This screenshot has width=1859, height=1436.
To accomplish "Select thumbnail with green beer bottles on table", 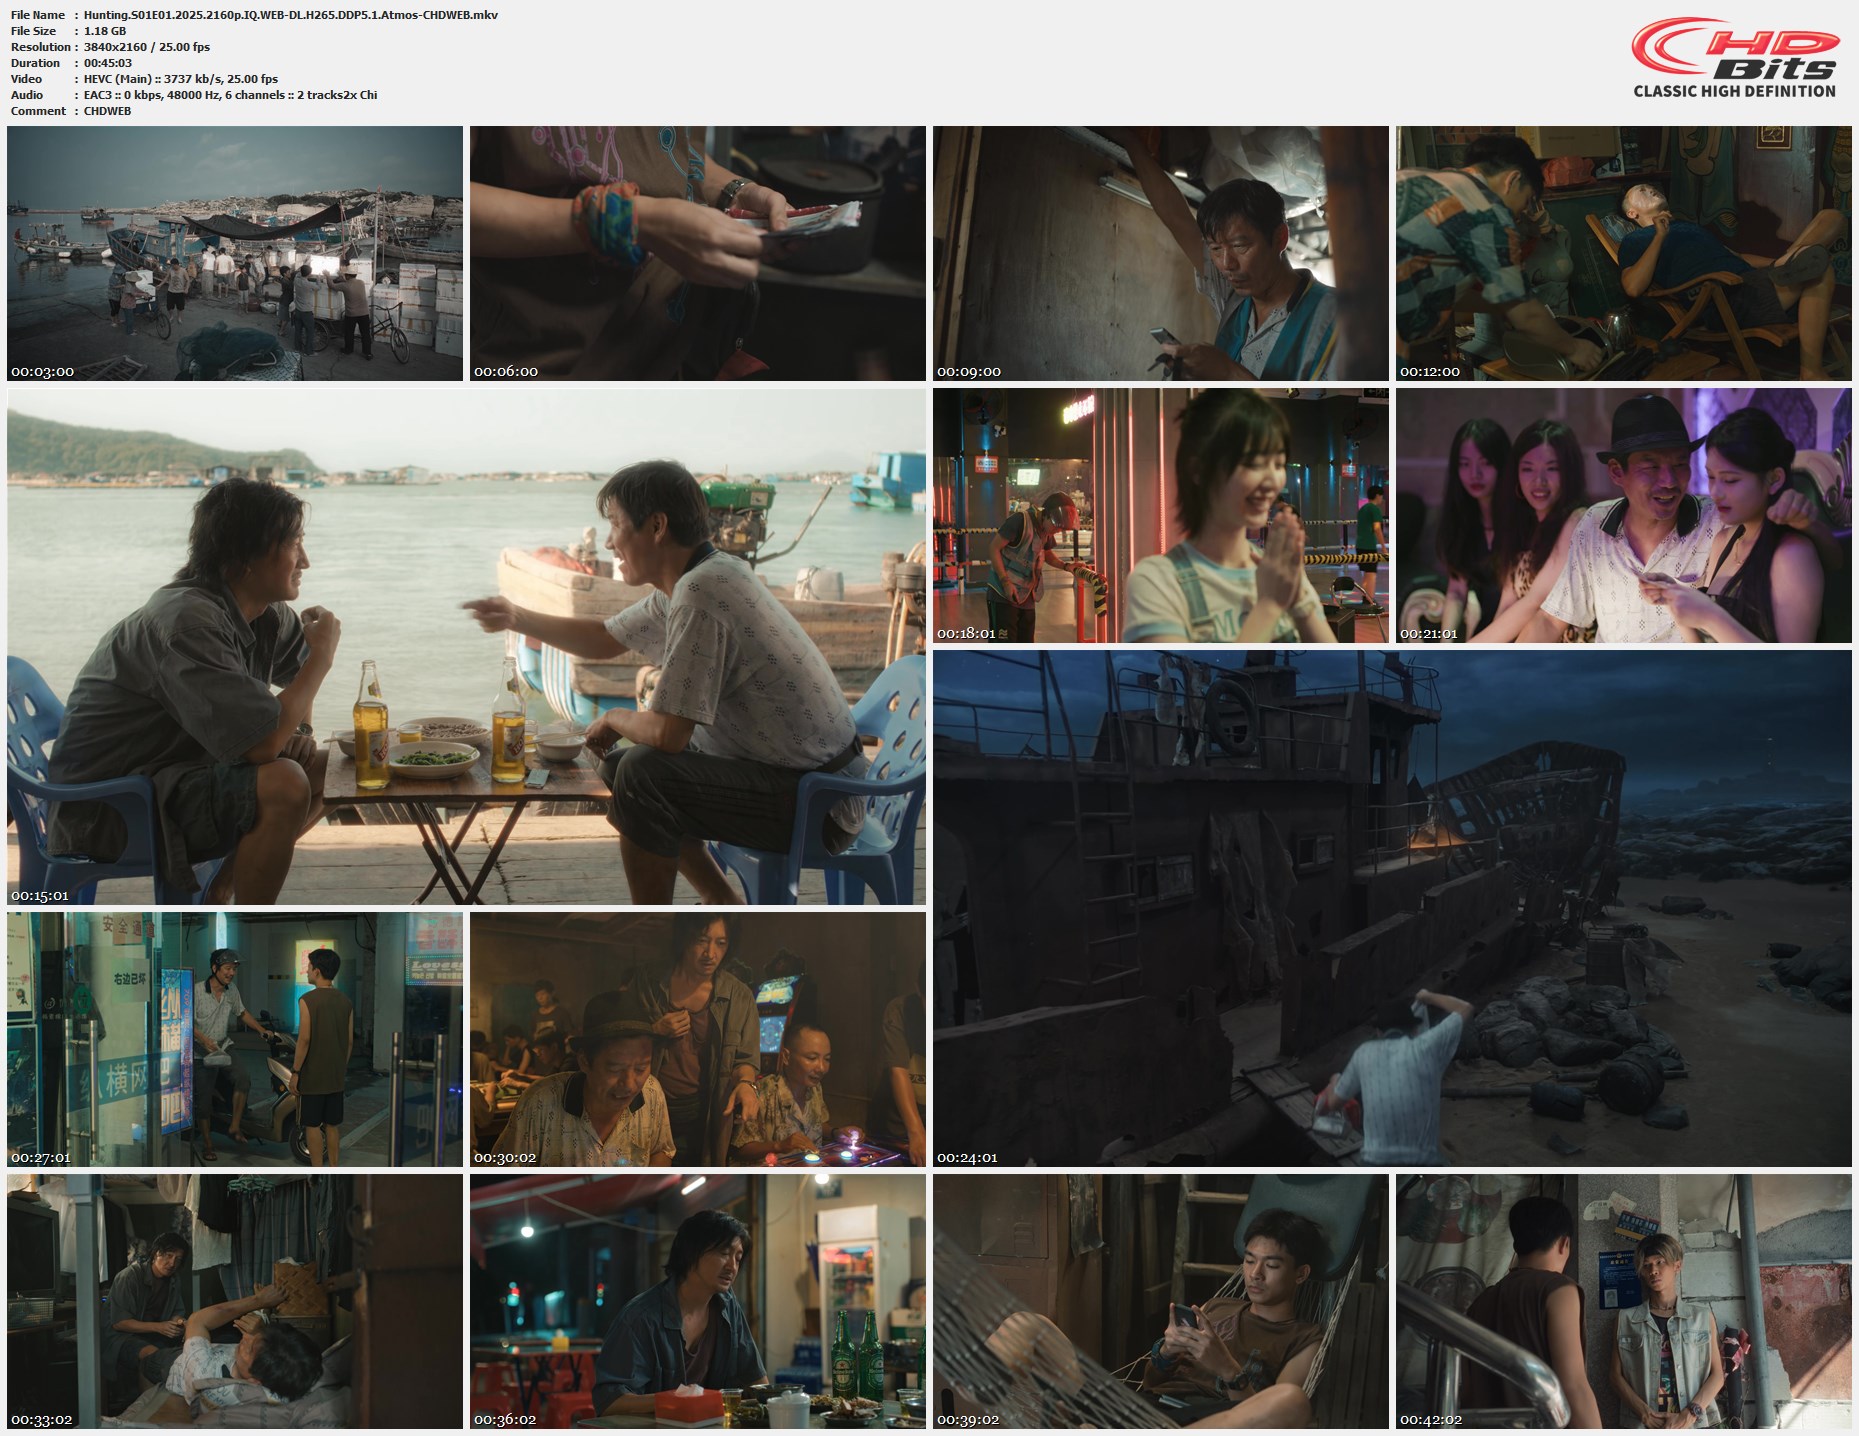I will coord(698,1301).
